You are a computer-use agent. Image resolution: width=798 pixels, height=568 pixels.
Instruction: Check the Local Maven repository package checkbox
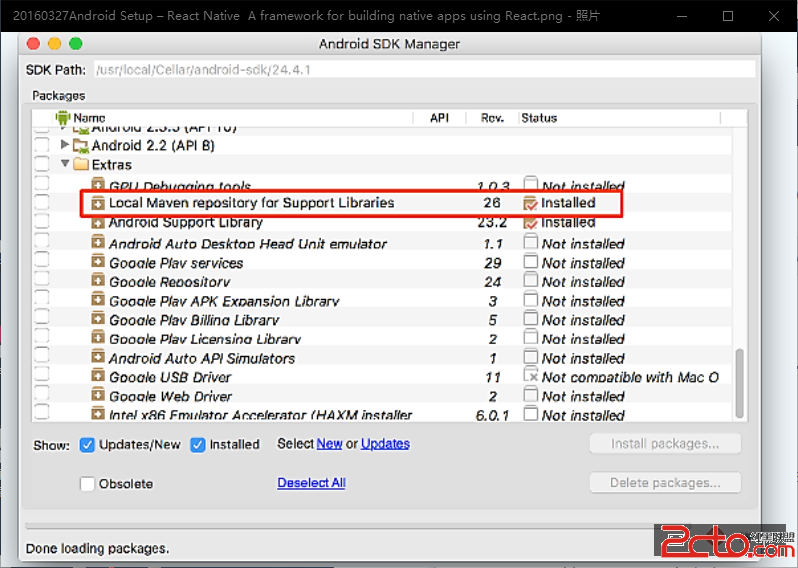[x=42, y=202]
